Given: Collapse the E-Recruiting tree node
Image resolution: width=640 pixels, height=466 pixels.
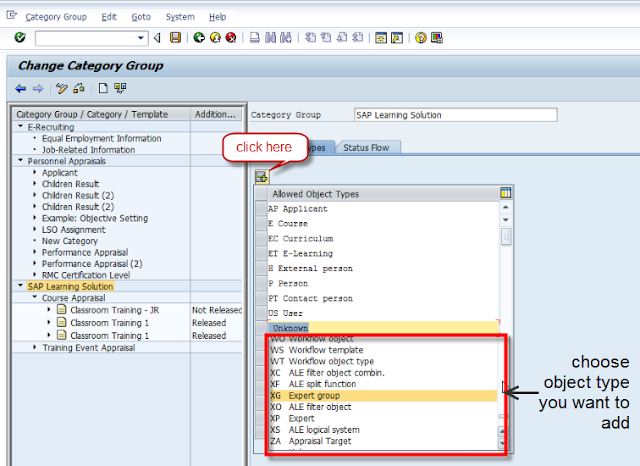Looking at the screenshot, I should pos(20,126).
